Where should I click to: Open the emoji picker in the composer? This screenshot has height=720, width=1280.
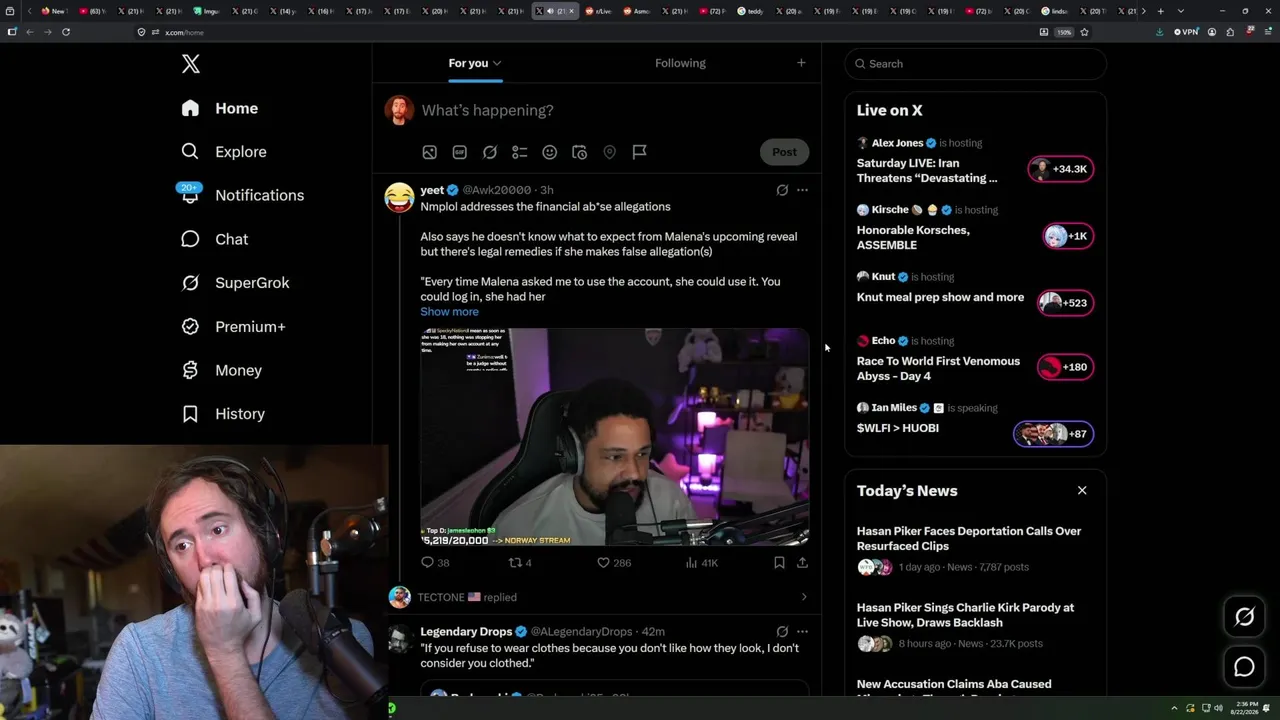pyautogui.click(x=549, y=152)
